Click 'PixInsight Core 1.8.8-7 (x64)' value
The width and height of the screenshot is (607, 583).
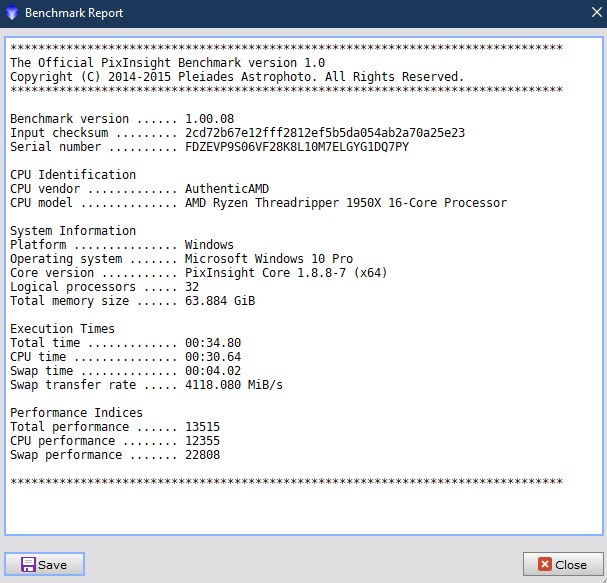[x=286, y=273]
